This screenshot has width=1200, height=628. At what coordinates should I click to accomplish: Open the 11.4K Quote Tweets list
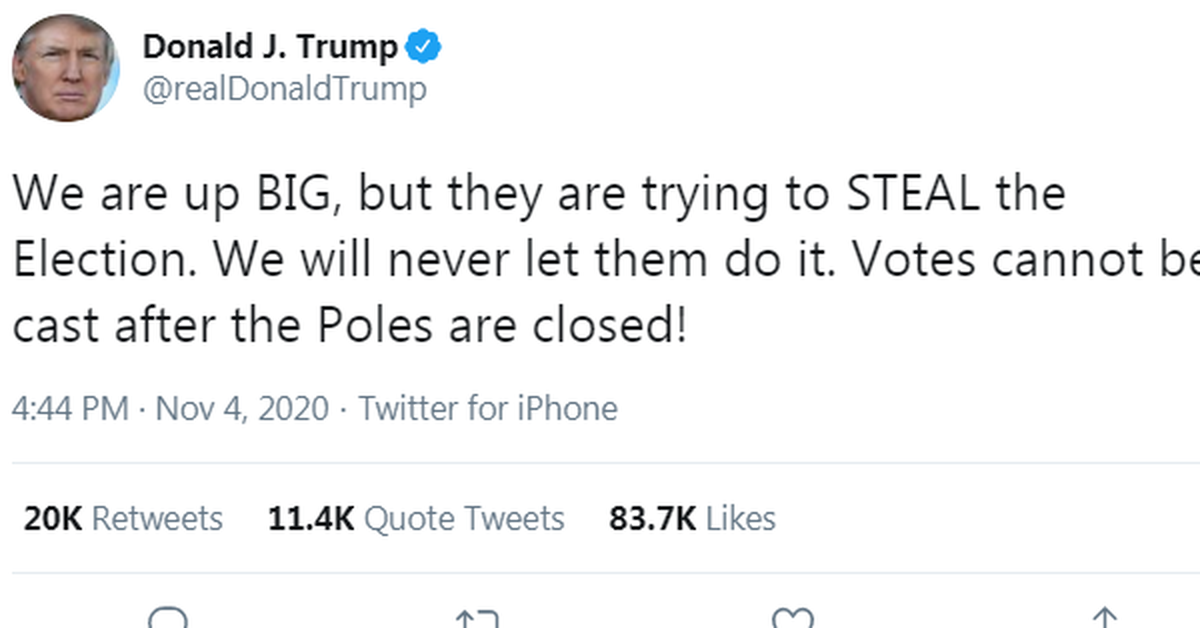click(416, 518)
